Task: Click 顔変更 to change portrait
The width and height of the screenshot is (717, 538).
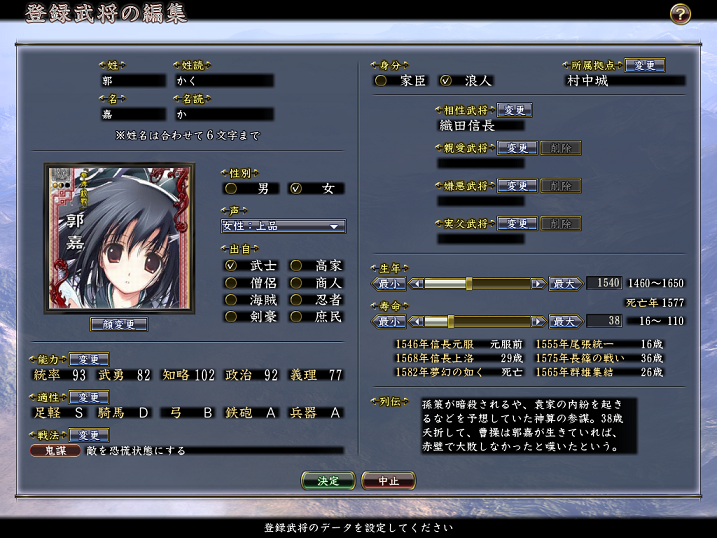Action: coord(119,324)
